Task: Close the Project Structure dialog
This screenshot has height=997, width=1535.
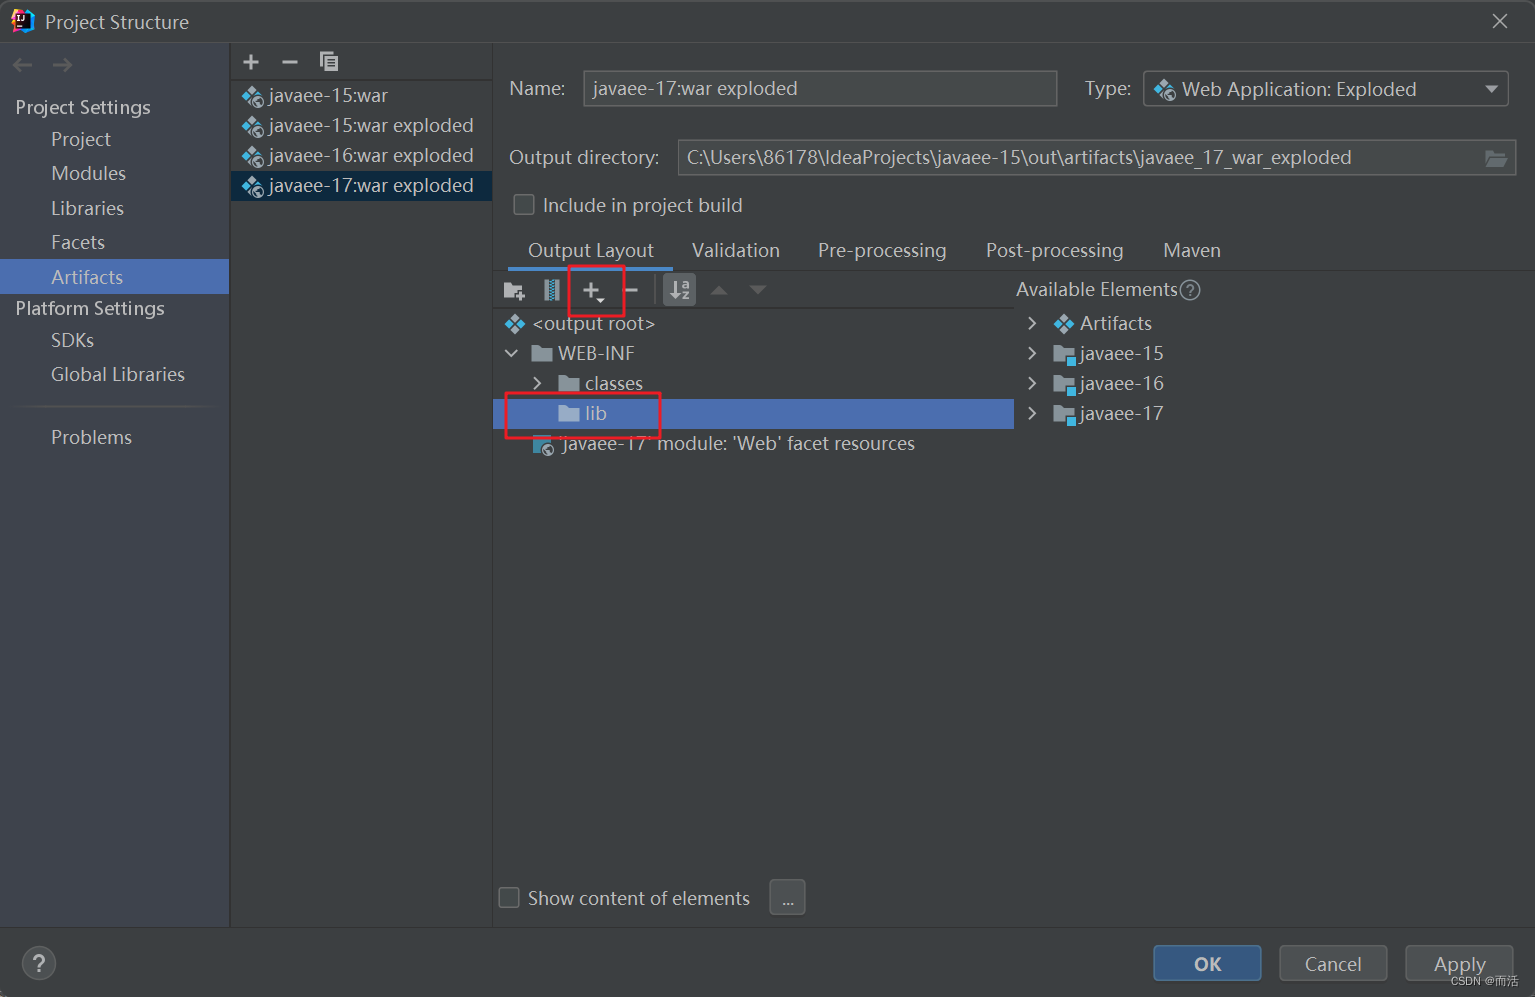Action: click(x=1499, y=21)
